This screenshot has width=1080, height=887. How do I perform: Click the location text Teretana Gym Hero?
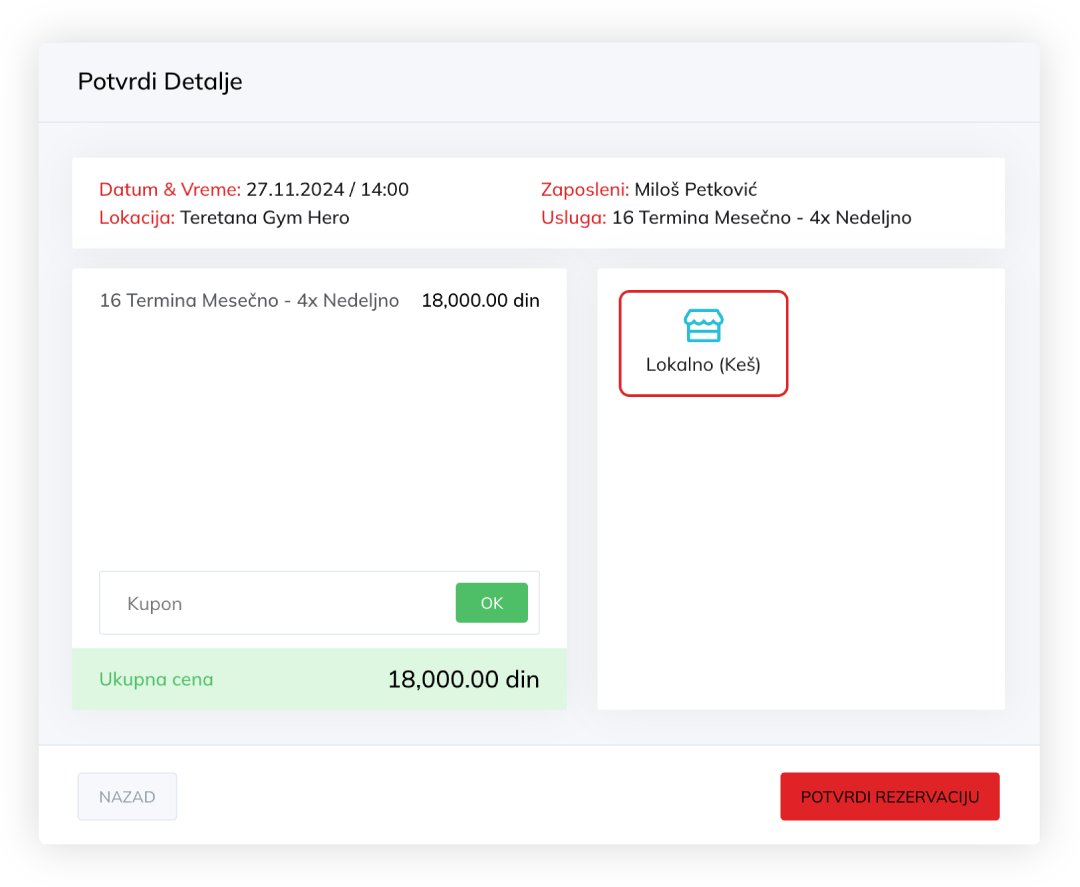point(265,218)
